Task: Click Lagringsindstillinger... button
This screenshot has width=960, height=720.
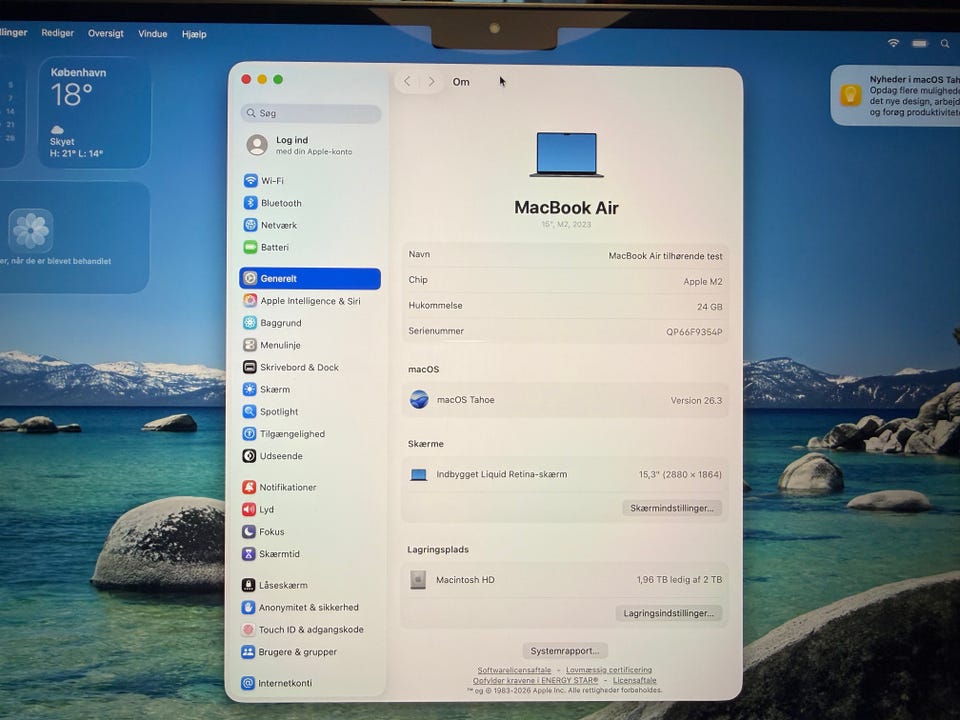Action: click(x=669, y=613)
